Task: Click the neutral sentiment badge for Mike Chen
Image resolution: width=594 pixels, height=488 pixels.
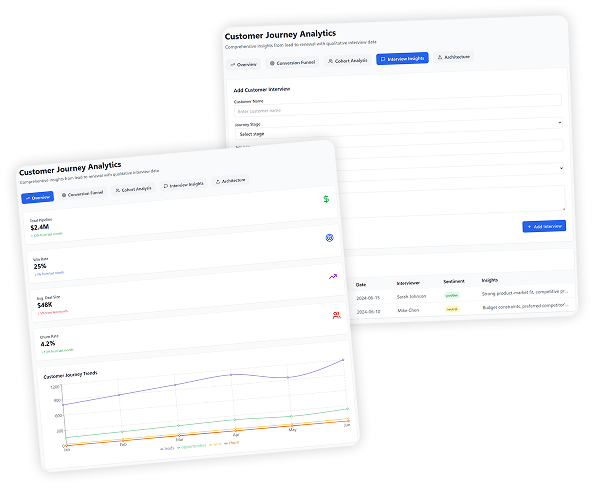Action: coord(452,309)
